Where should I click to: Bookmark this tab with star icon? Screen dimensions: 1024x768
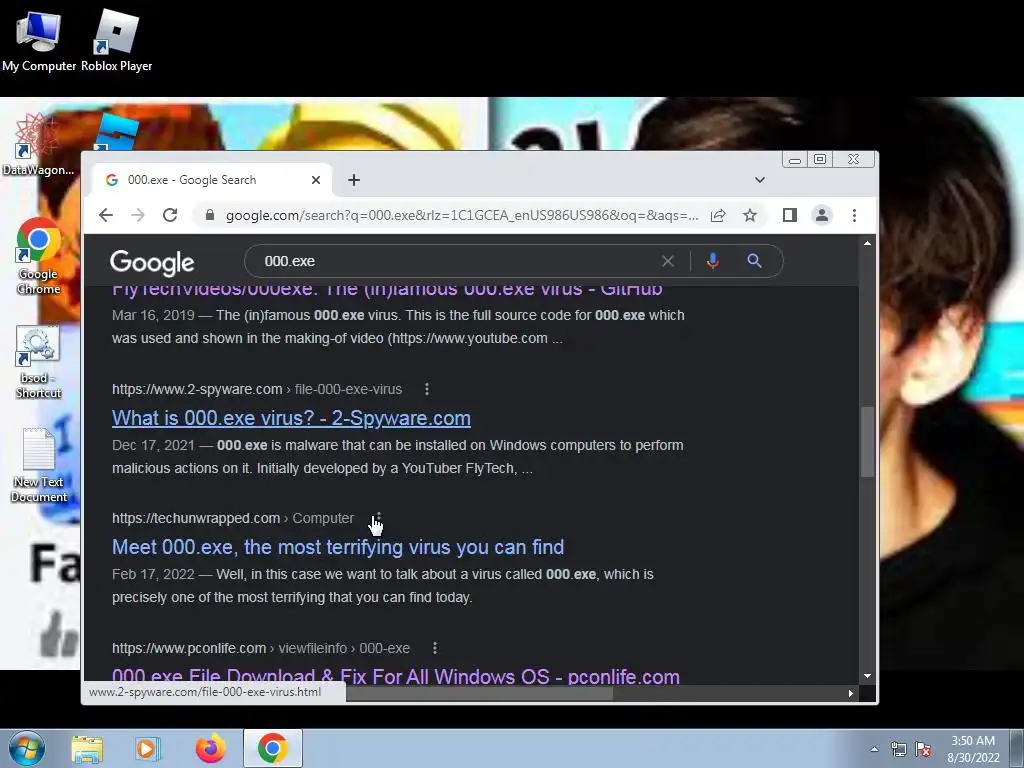[750, 216]
